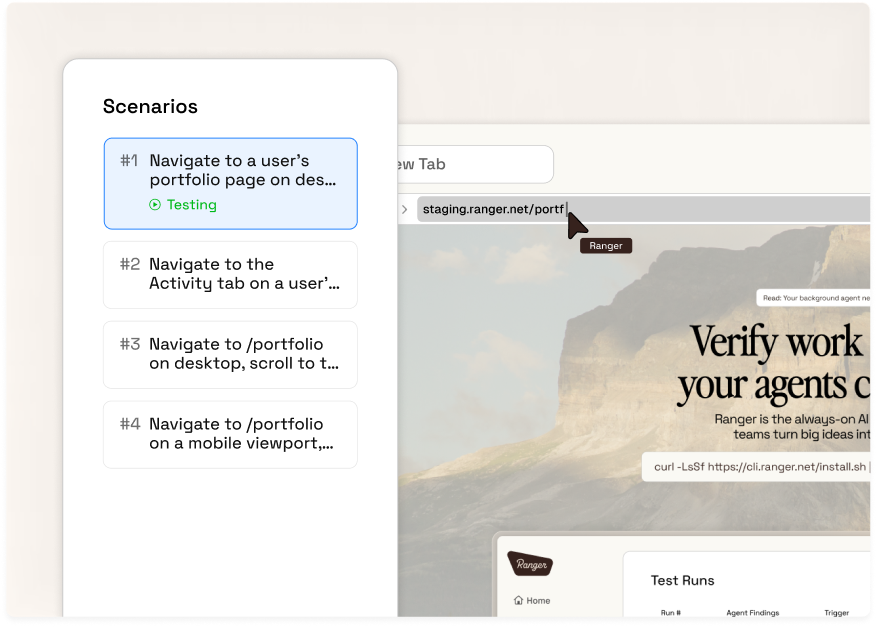Click the Ranger logo badge in the dashboard
Screen dimensions: 877x627
[530, 564]
